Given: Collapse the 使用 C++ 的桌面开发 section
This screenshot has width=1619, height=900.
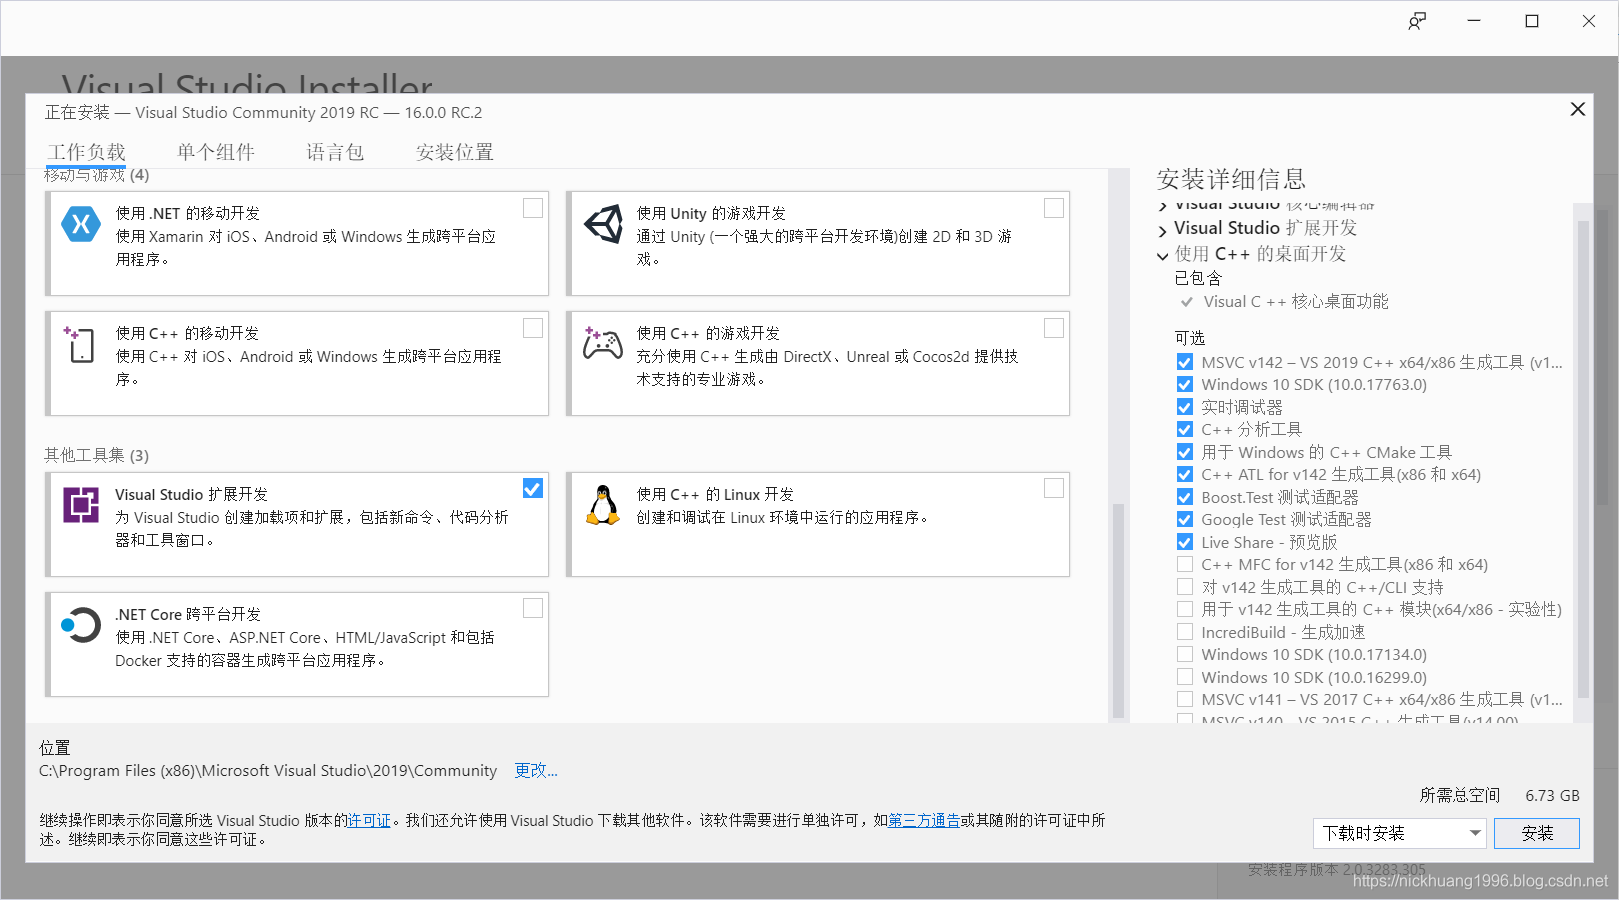Looking at the screenshot, I should [x=1161, y=254].
